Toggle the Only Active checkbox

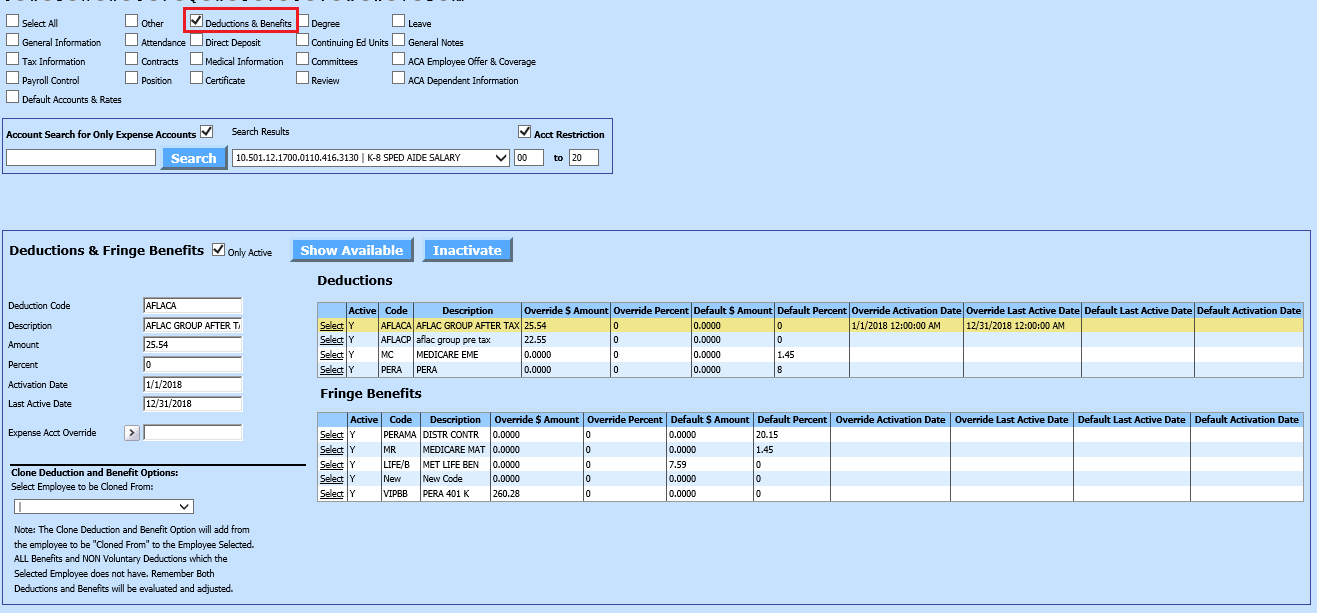(x=219, y=251)
